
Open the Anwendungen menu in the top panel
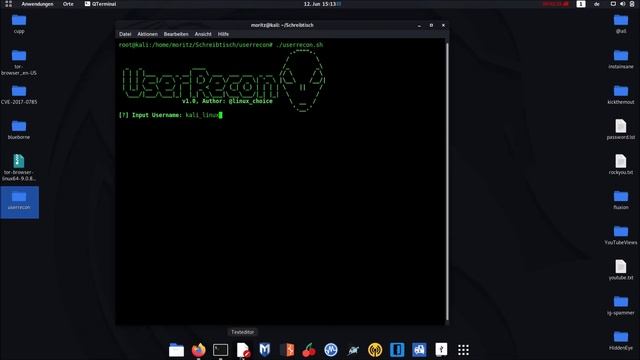(x=37, y=4)
